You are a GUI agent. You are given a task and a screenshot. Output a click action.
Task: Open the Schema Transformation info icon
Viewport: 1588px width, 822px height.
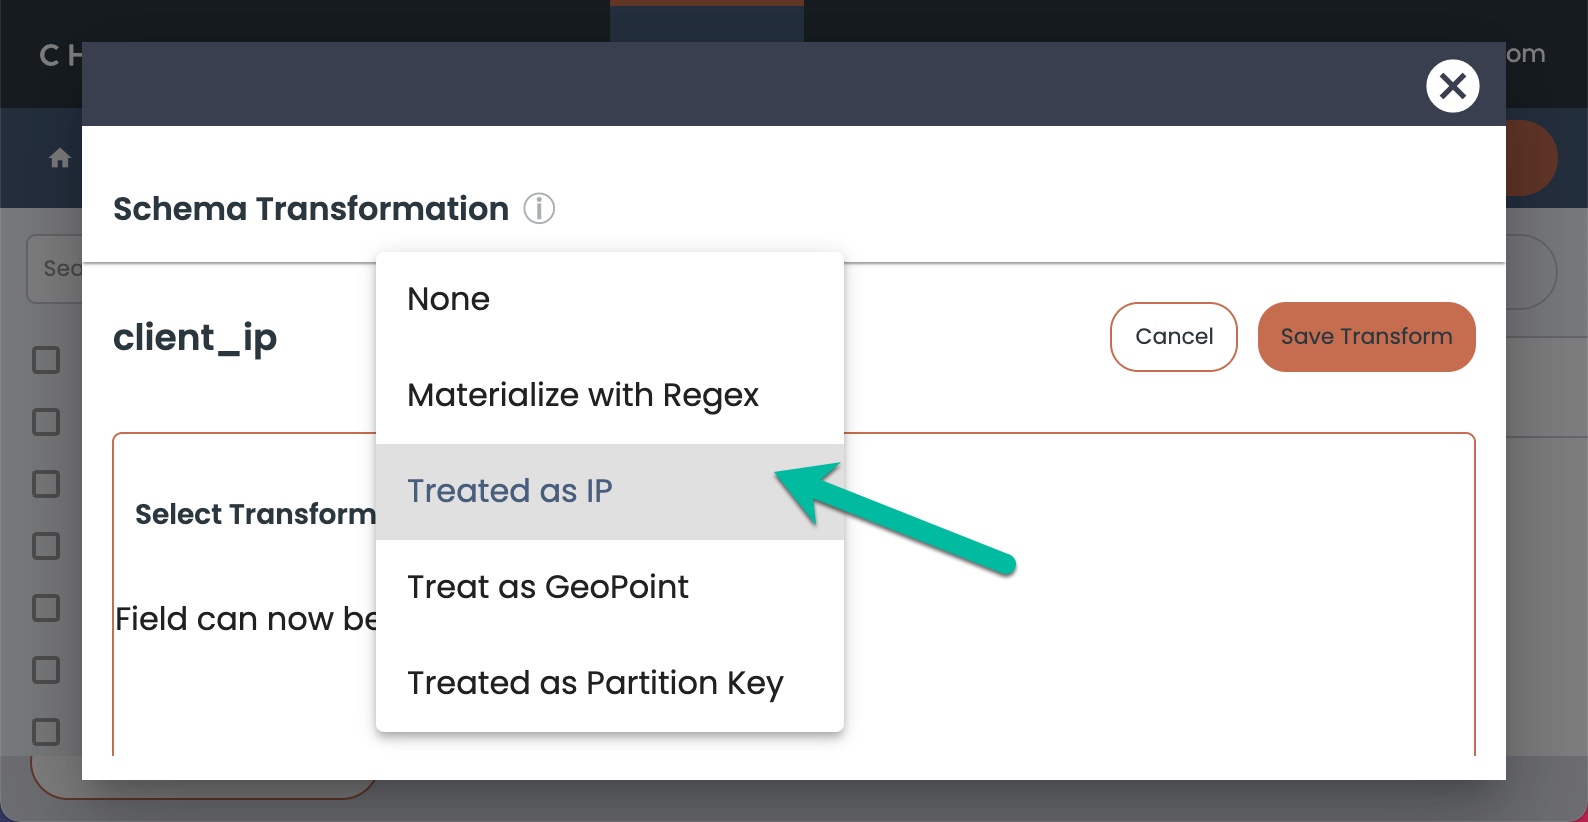(539, 208)
